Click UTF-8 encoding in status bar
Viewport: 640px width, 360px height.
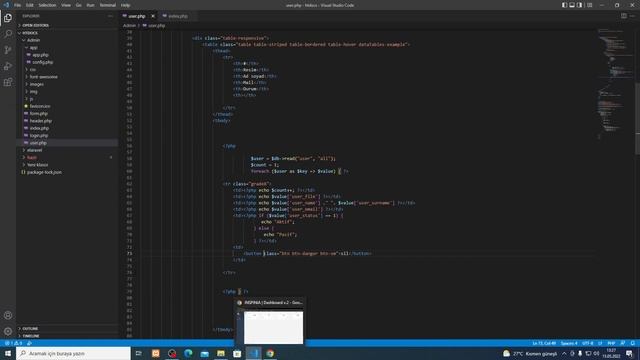pos(588,343)
